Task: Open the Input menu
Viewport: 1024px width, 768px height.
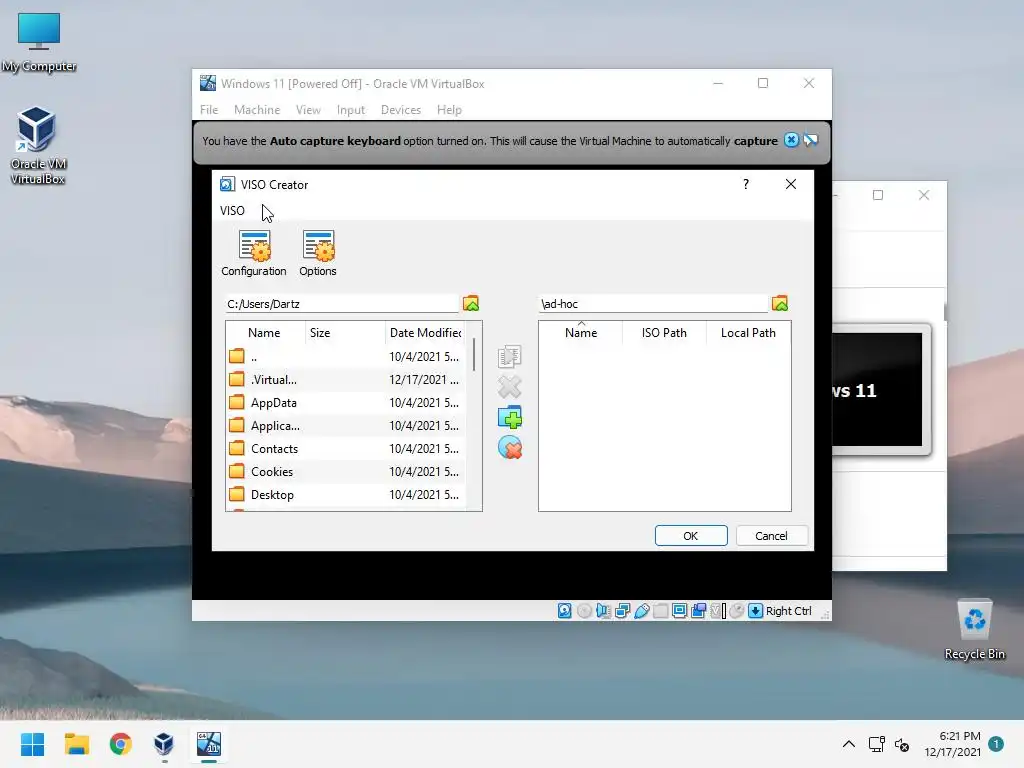Action: pyautogui.click(x=351, y=110)
